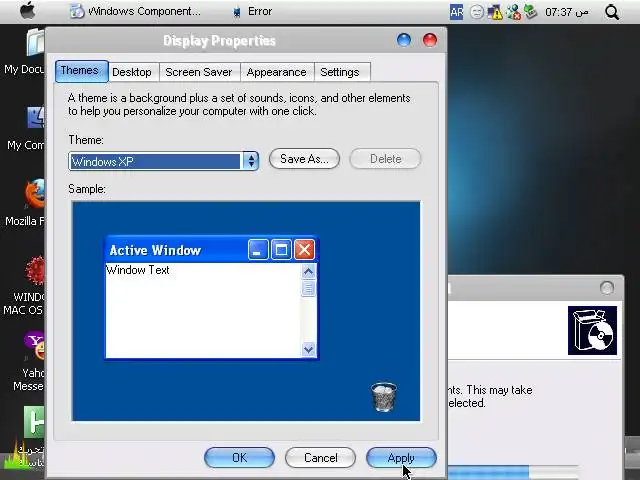Click the Save As... button
The width and height of the screenshot is (640, 480).
pos(304,158)
